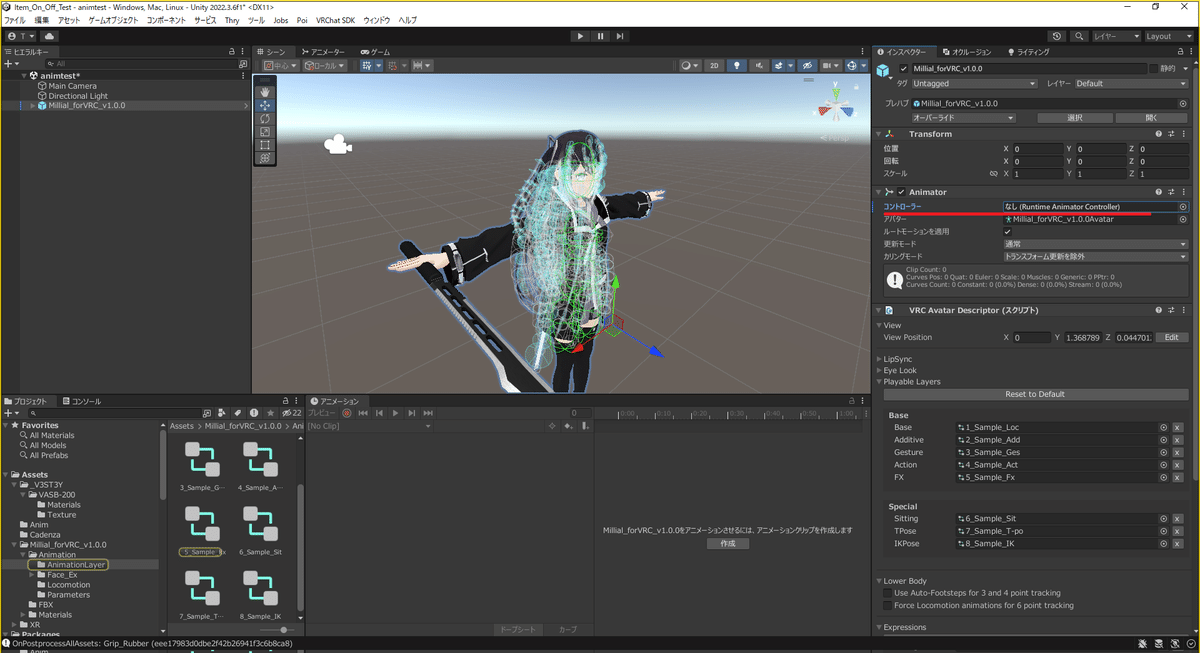The height and width of the screenshot is (653, 1200).
Task: Select the combined Transform tool
Action: pyautogui.click(x=265, y=158)
